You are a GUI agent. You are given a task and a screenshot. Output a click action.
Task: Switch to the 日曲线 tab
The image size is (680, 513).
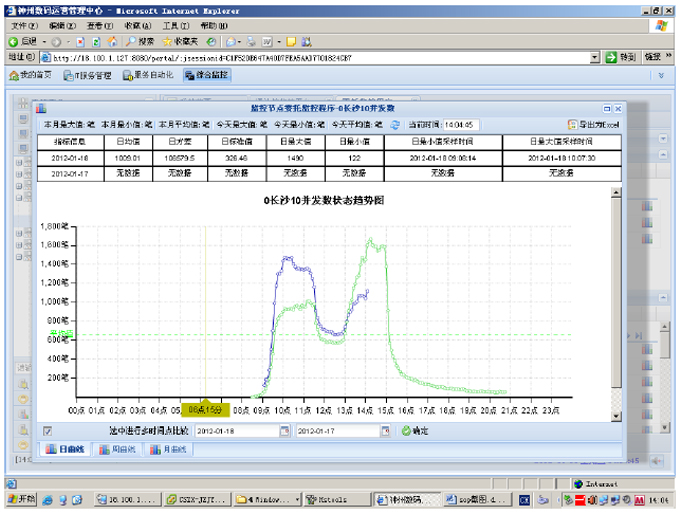pos(65,449)
